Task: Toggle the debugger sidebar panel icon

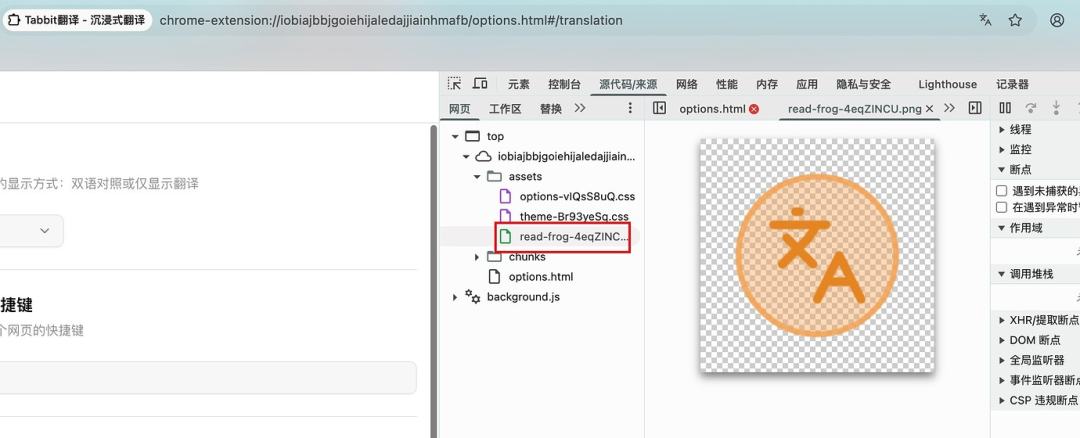Action: tap(975, 108)
